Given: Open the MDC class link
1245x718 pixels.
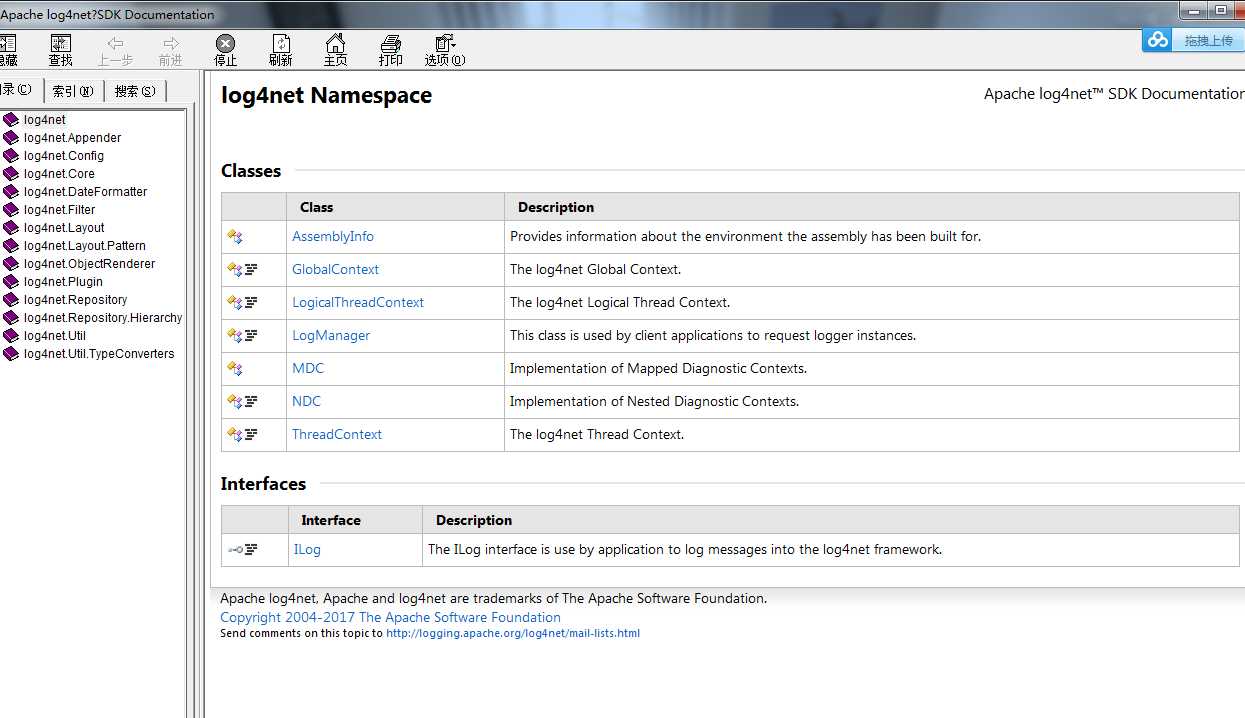Looking at the screenshot, I should click(x=308, y=368).
